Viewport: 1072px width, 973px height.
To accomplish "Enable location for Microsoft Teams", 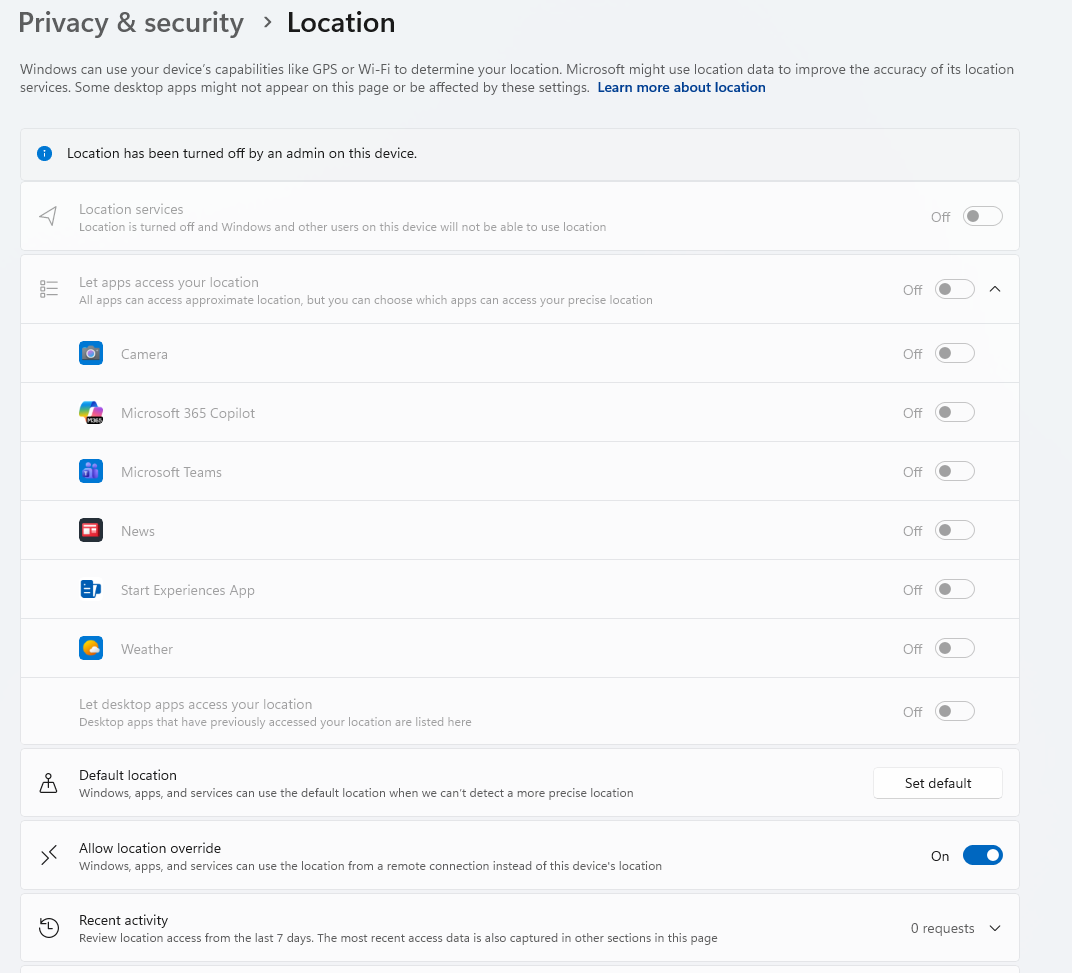I will [x=954, y=471].
